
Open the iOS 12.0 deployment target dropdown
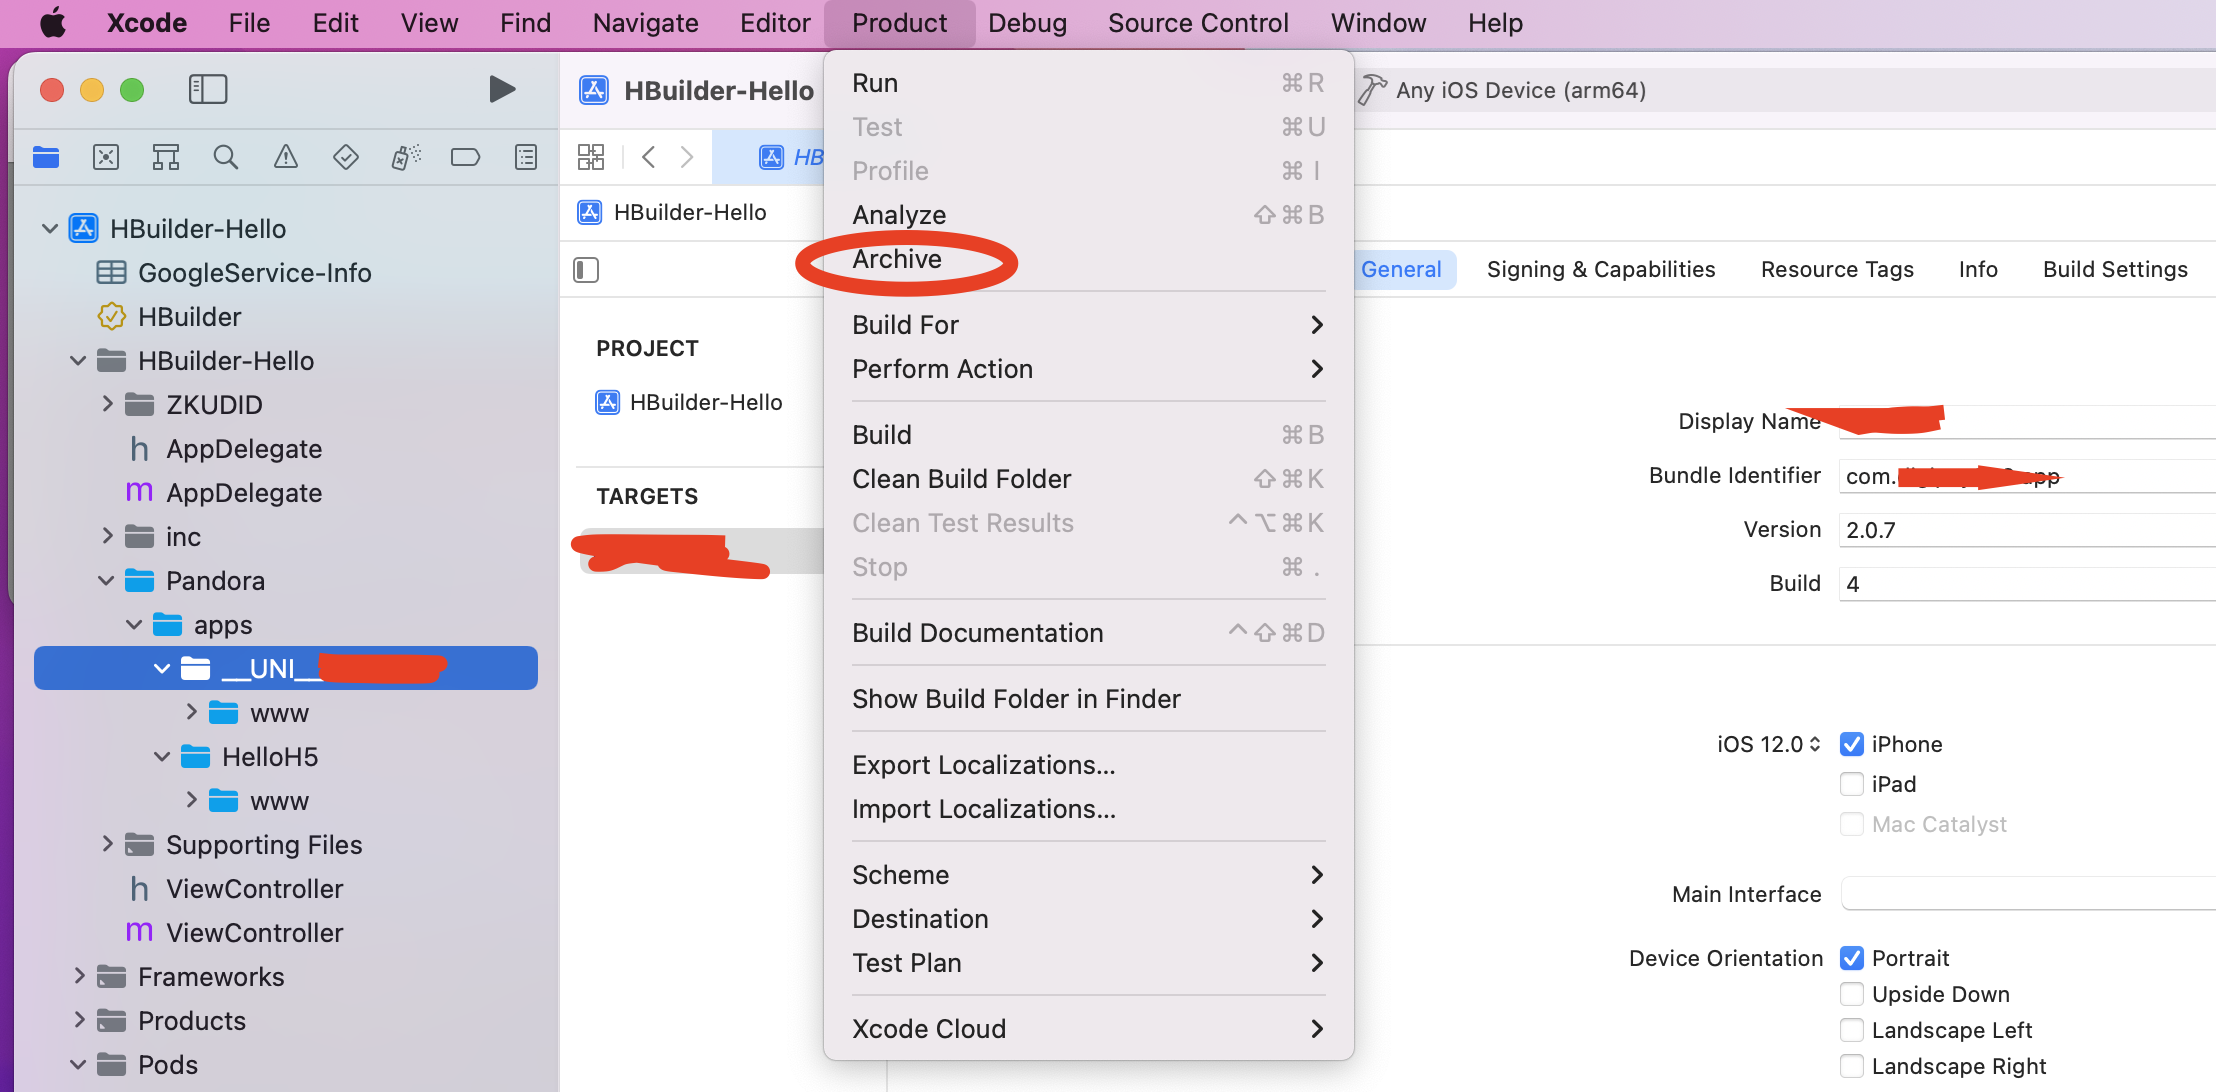tap(1769, 744)
